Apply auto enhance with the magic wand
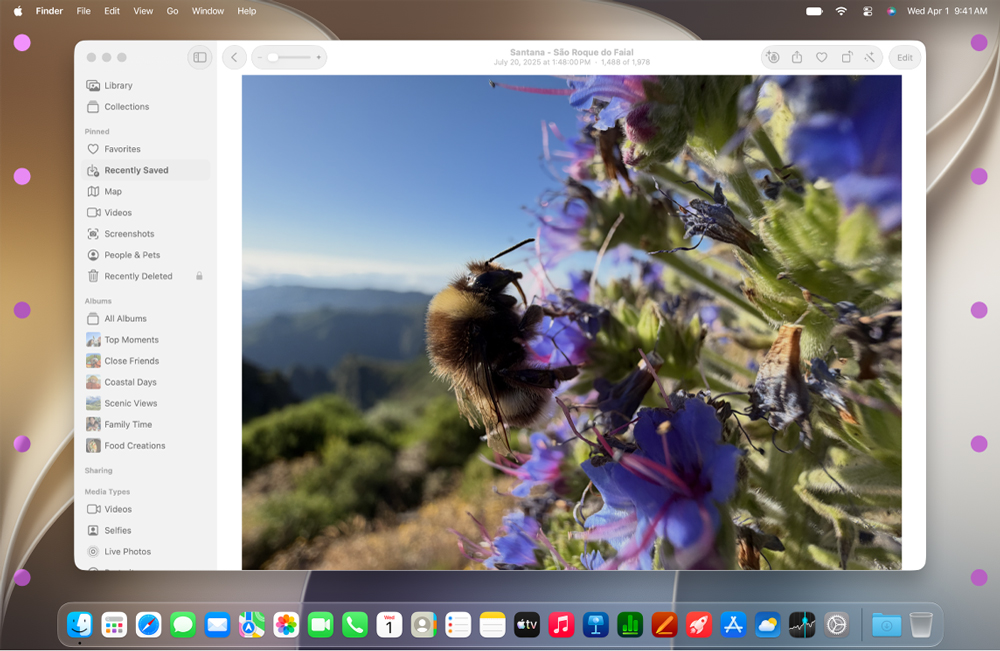The image size is (1000, 651). point(870,57)
